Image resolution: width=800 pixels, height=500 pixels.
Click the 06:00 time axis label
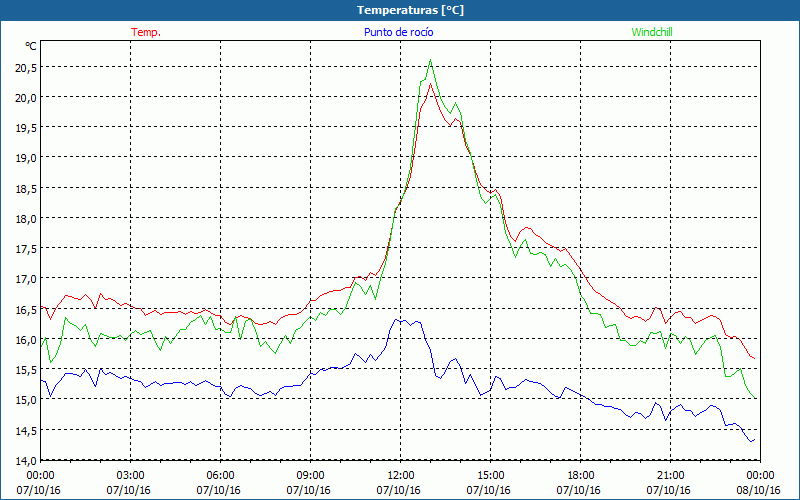pos(220,475)
